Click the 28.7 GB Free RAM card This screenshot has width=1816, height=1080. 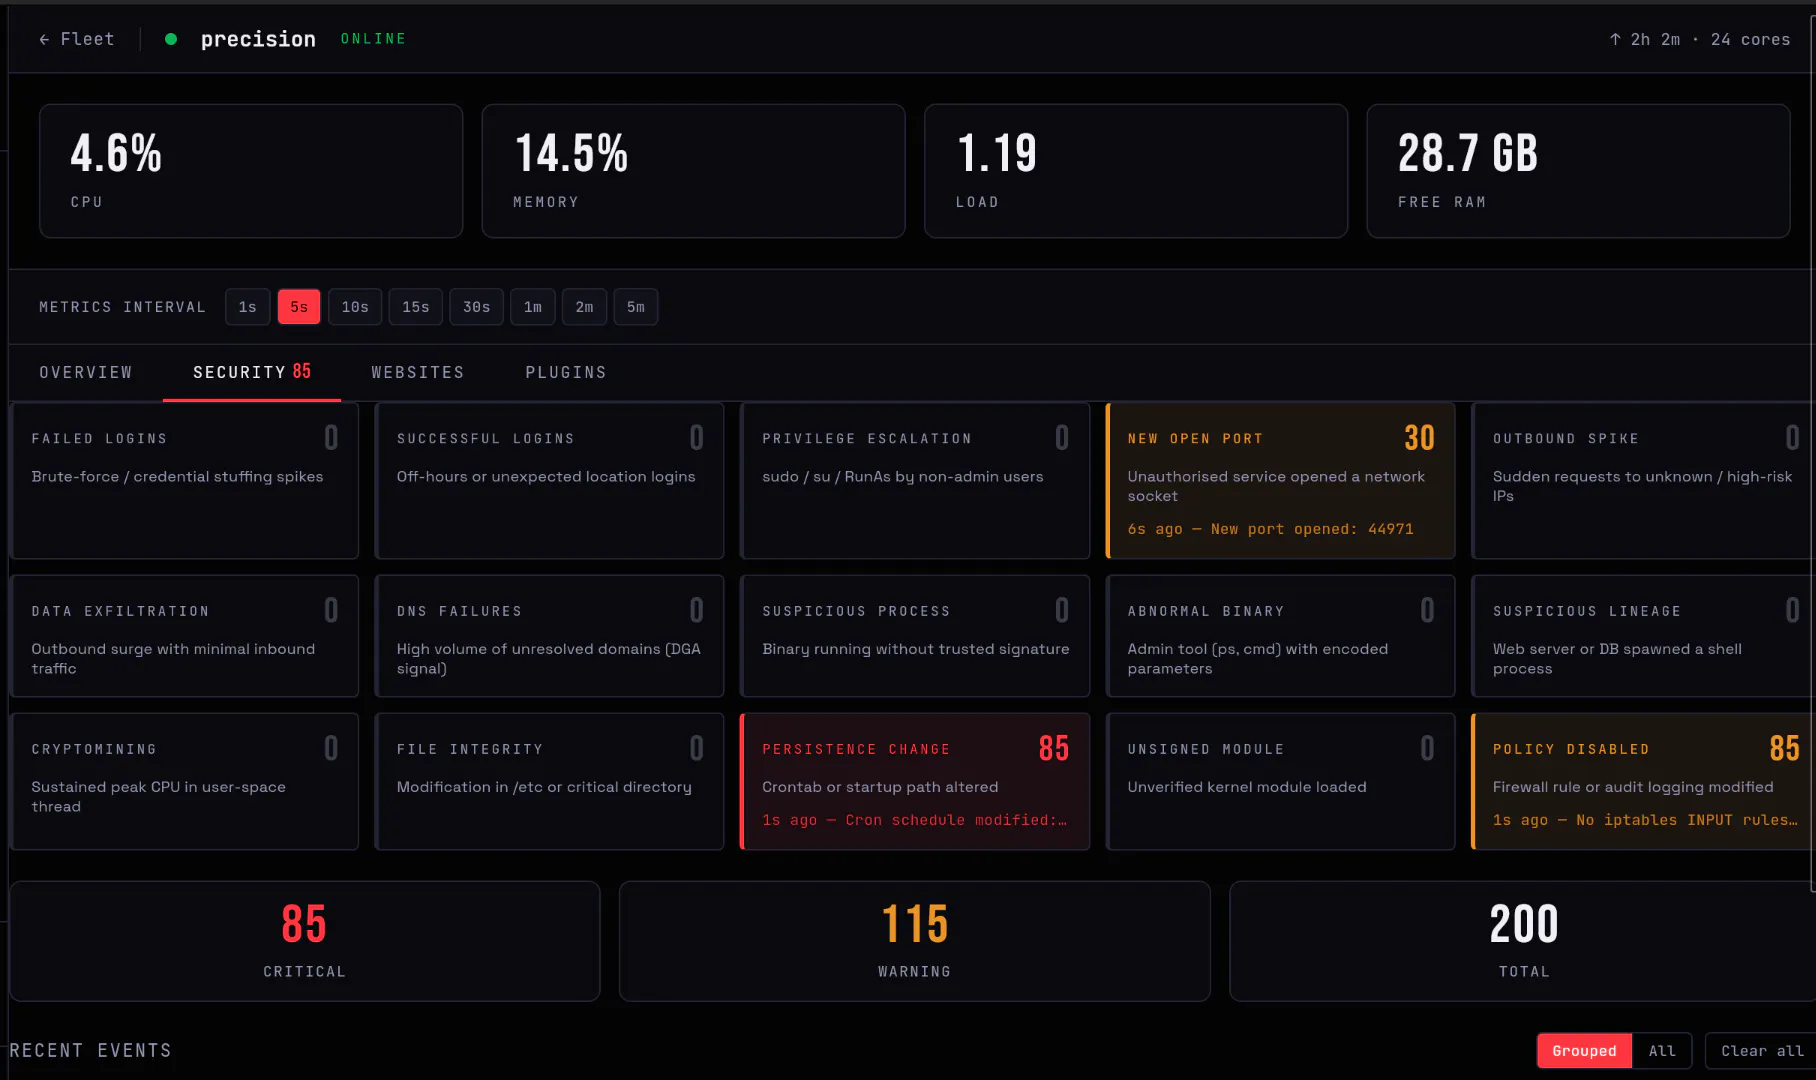point(1578,171)
